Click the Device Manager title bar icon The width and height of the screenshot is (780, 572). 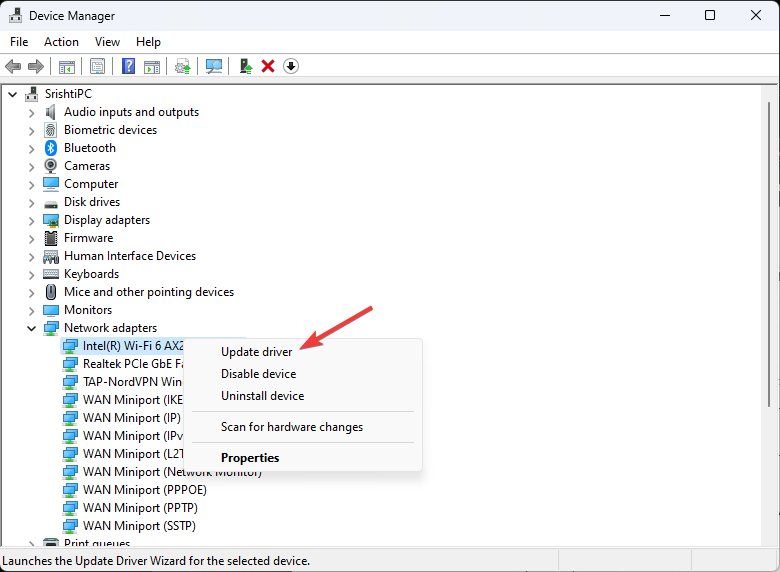(x=15, y=16)
